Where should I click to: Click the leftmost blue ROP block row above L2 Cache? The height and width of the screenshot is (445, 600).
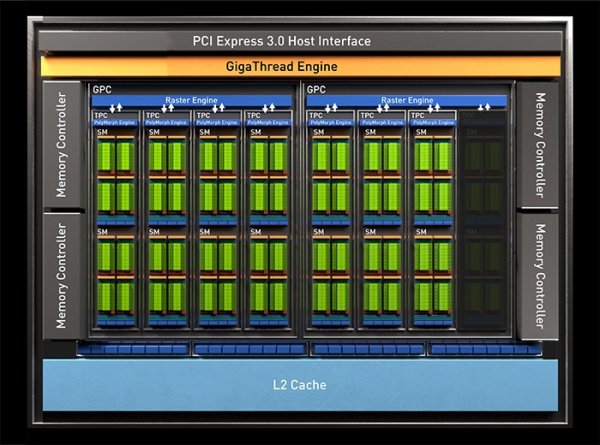click(133, 349)
